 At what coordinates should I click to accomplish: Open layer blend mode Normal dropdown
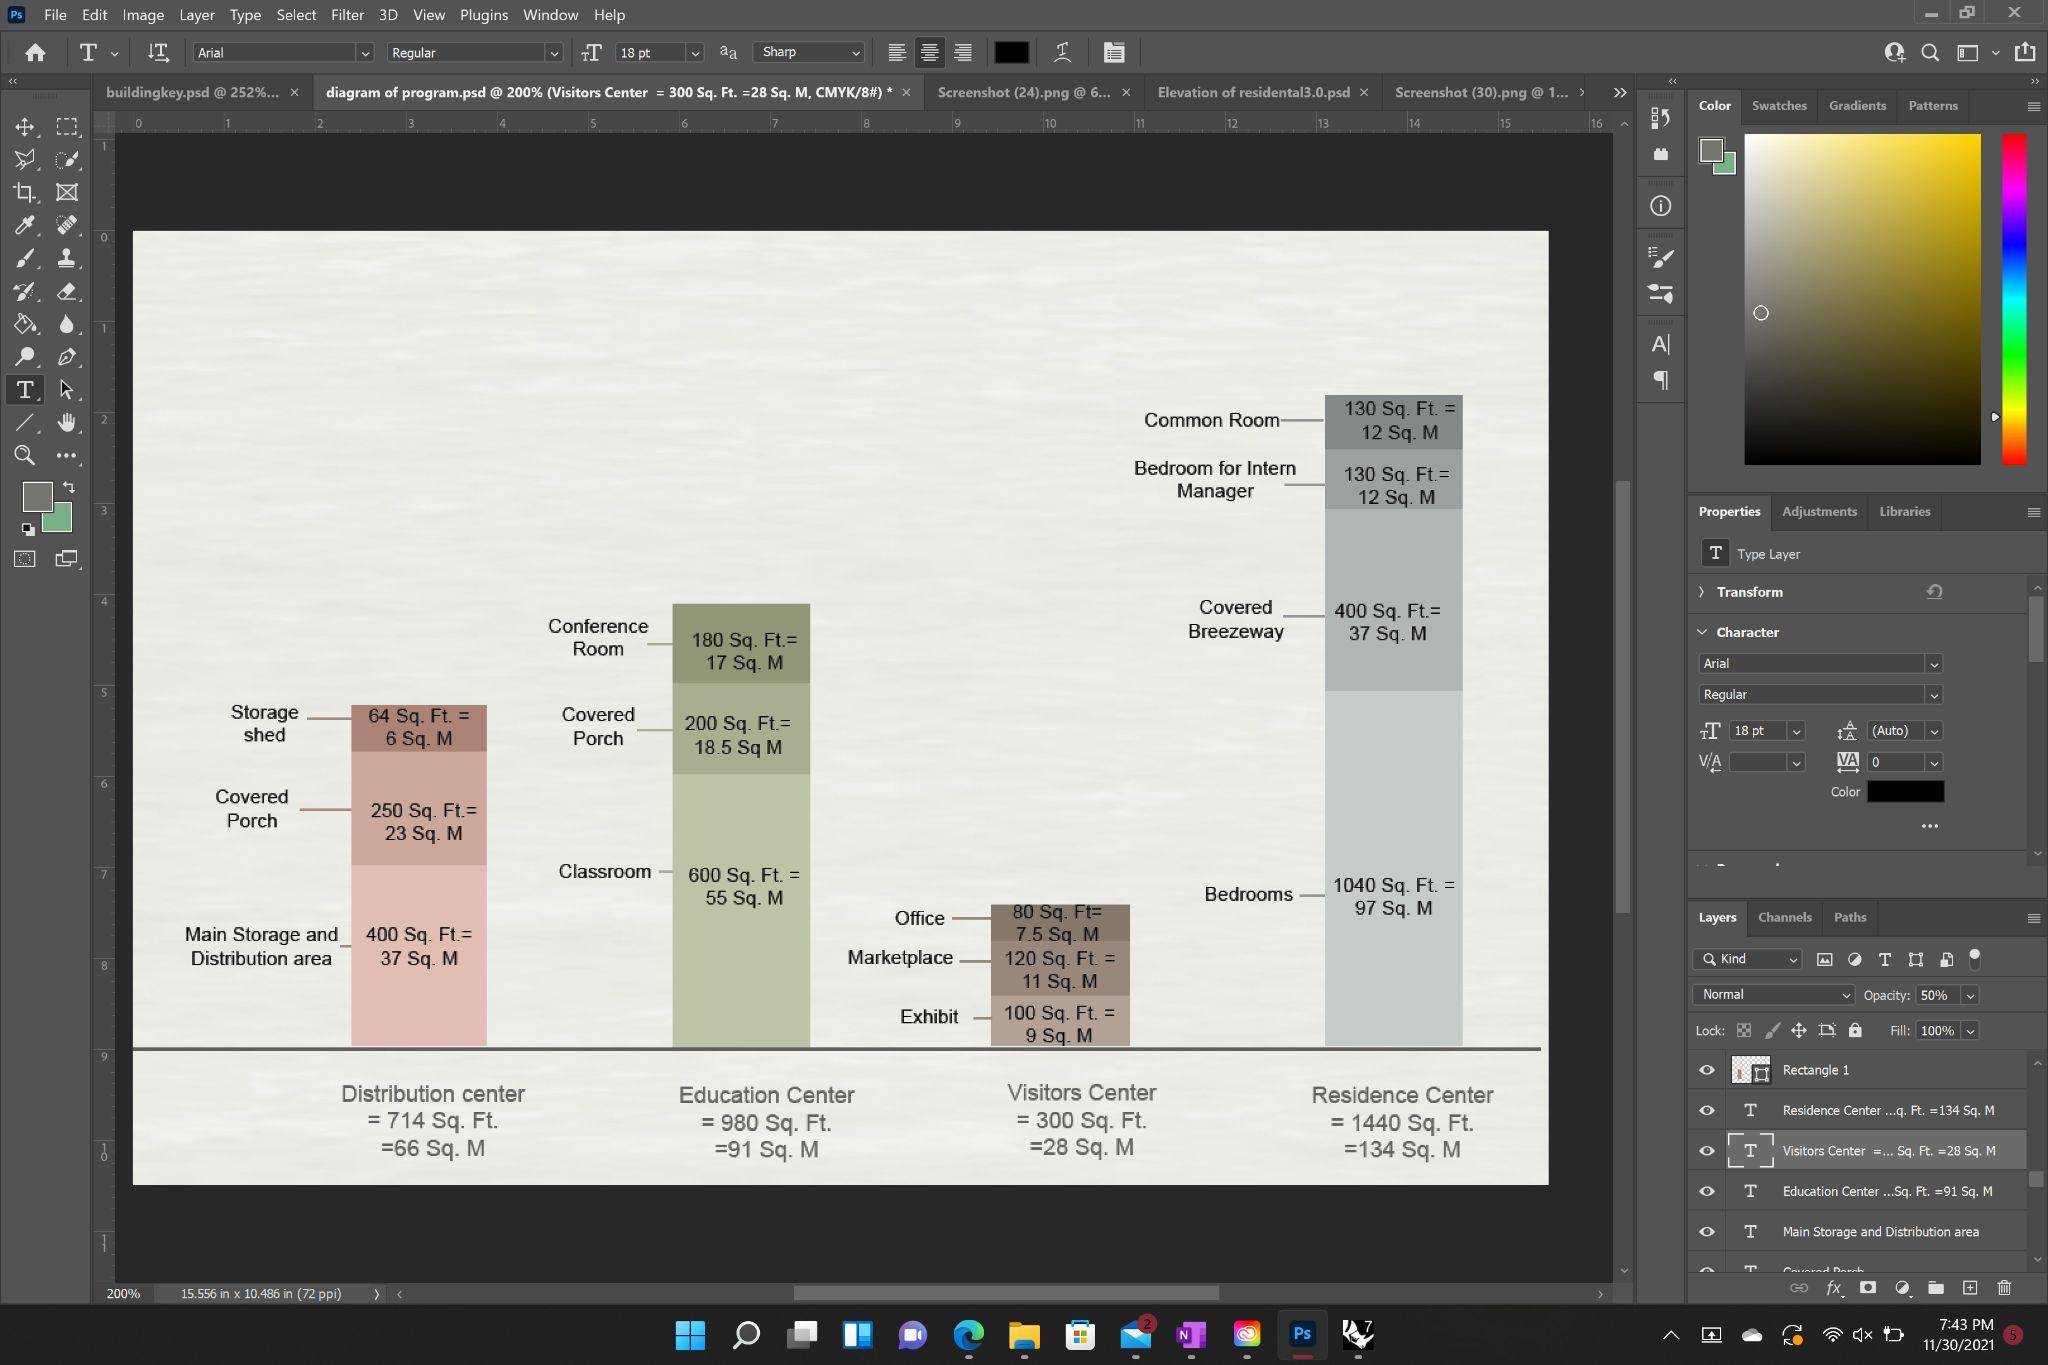[x=1773, y=995]
